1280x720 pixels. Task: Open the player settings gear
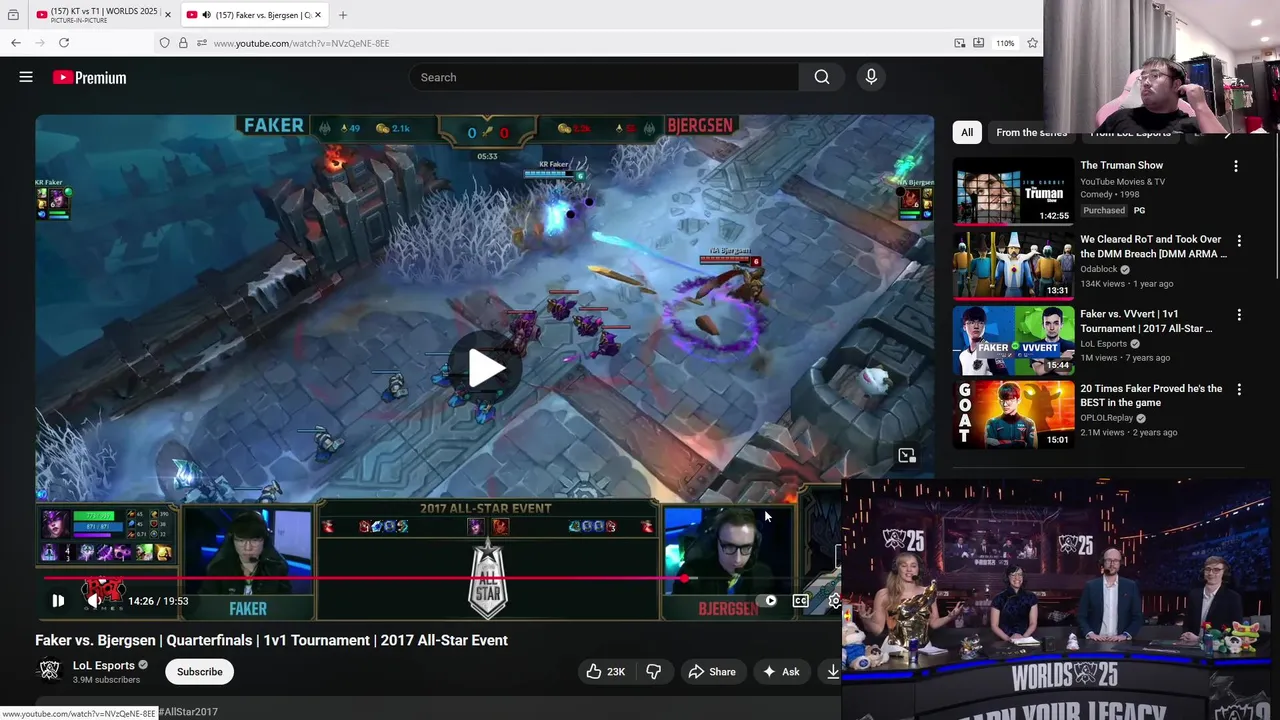tap(834, 601)
